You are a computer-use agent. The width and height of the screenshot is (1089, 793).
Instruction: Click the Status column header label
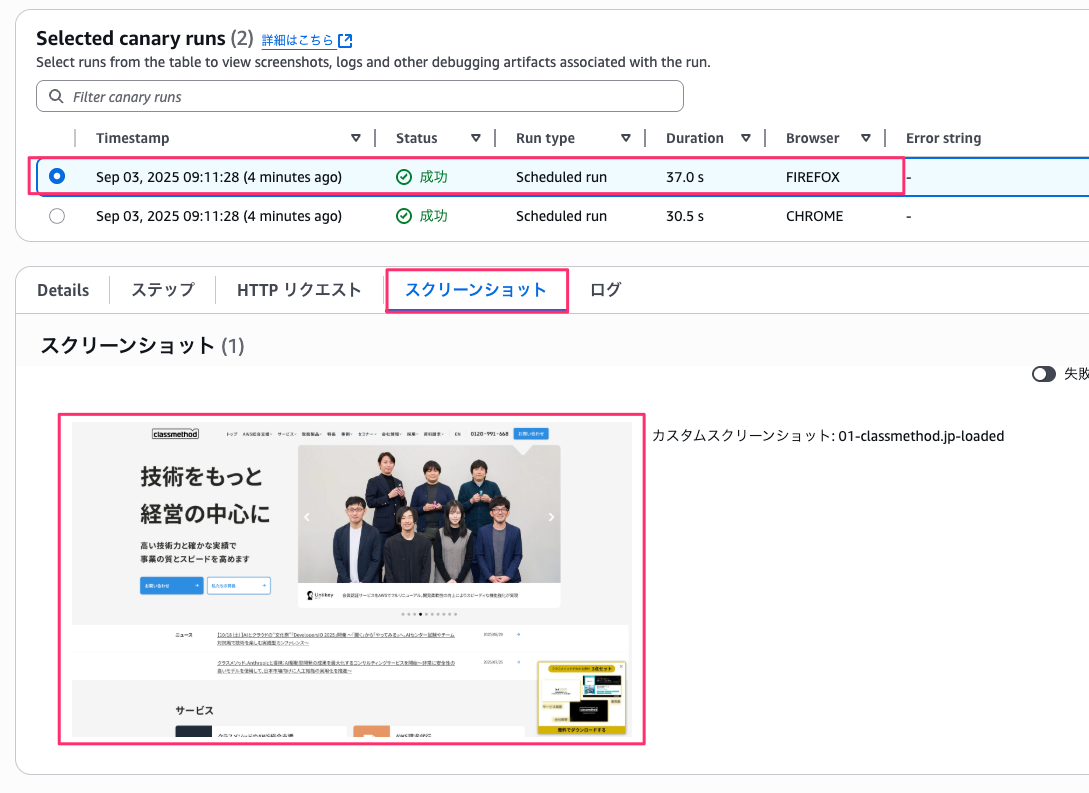click(417, 138)
